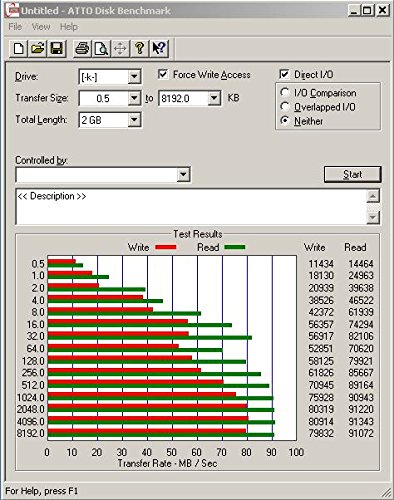Uncheck the Direct I/O checkbox
The height and width of the screenshot is (500, 394).
284,74
